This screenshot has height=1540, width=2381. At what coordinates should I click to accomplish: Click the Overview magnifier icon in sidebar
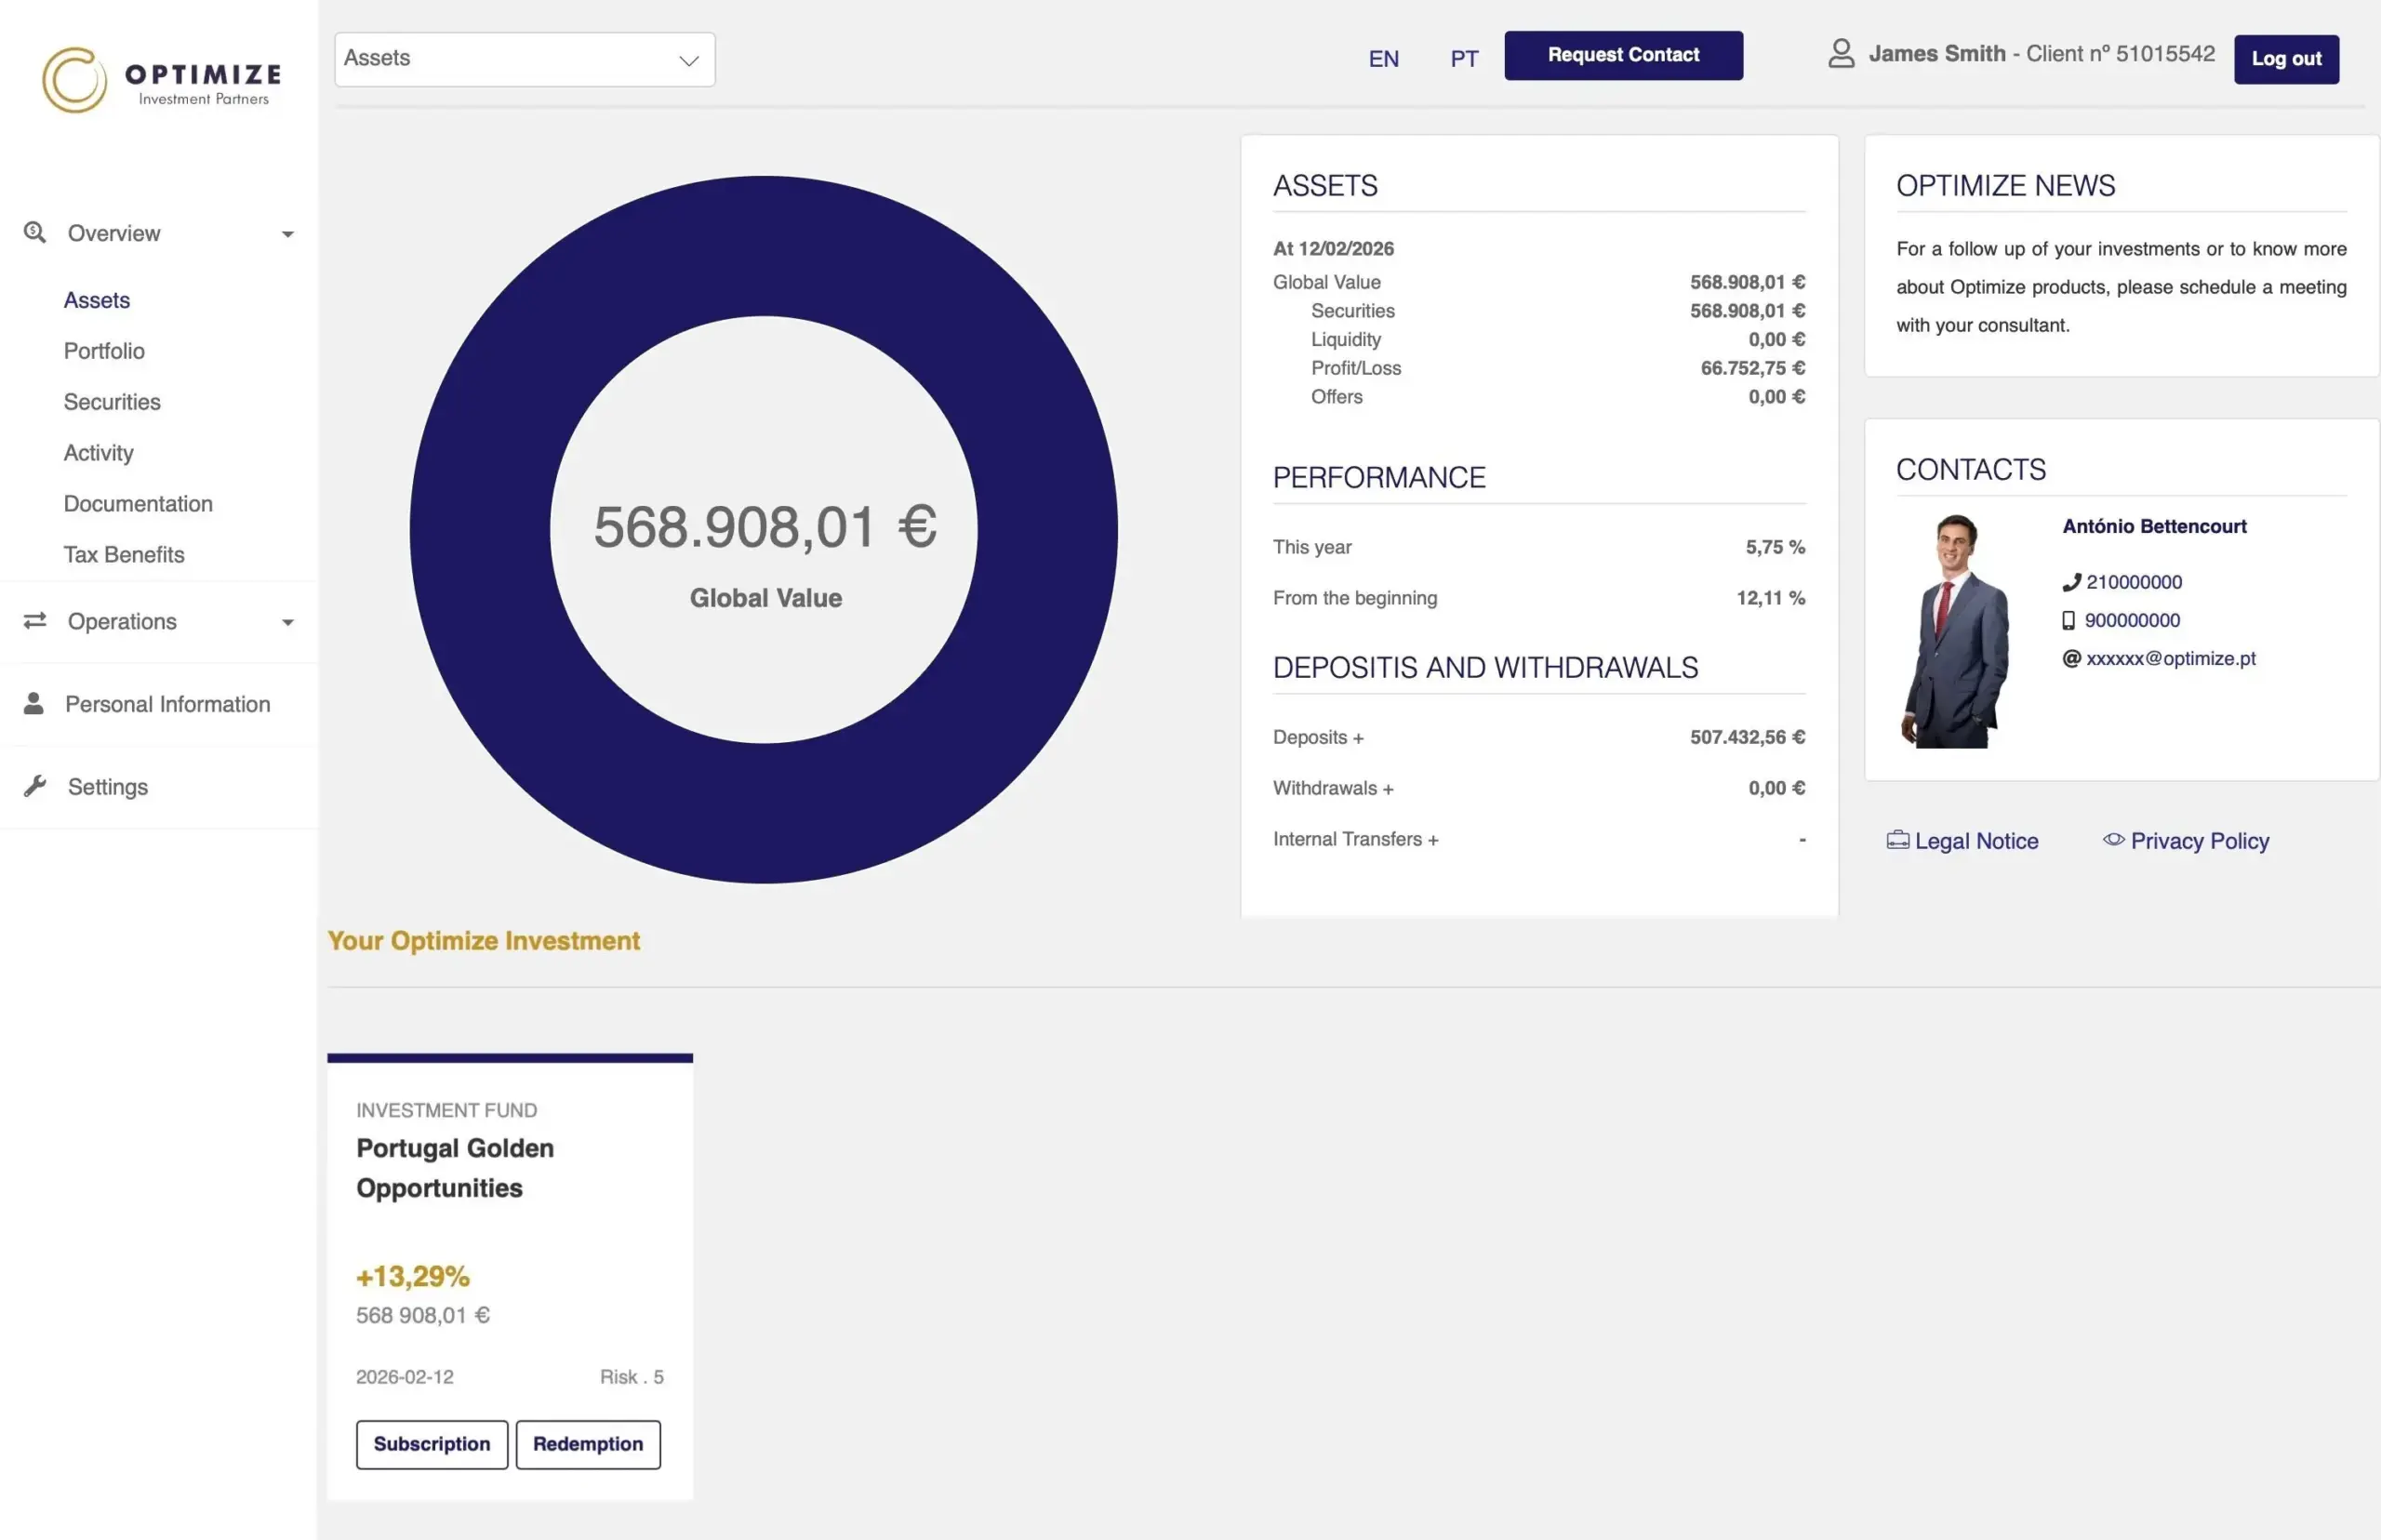click(x=35, y=232)
